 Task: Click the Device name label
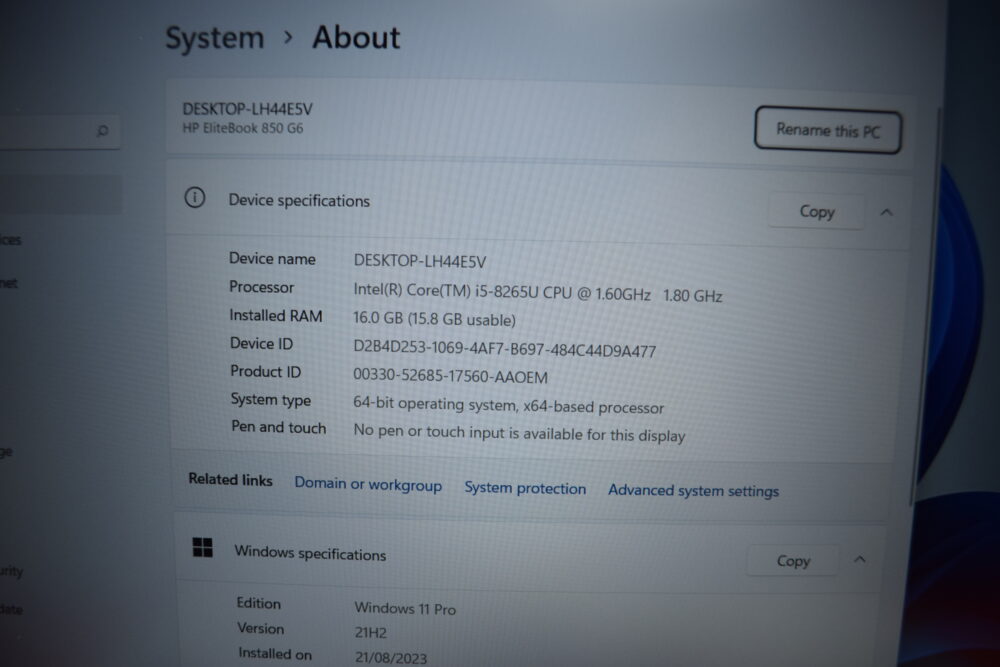[x=272, y=258]
